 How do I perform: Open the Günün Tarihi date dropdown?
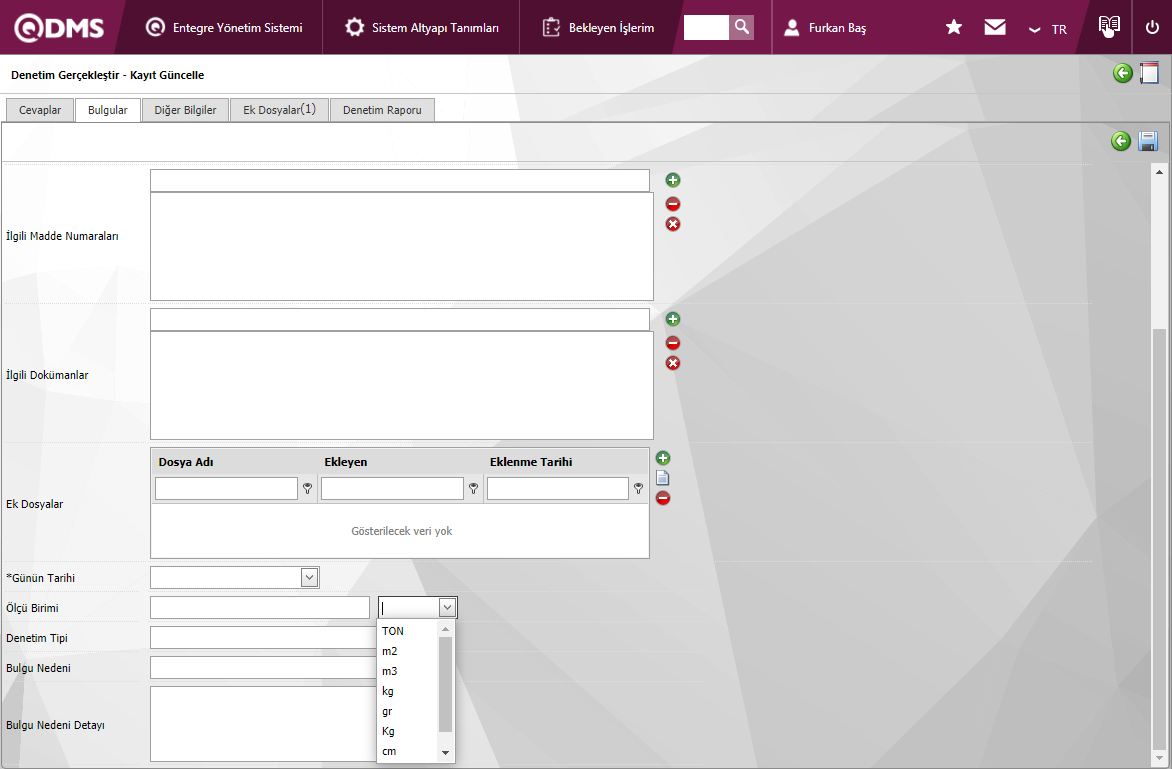click(309, 578)
